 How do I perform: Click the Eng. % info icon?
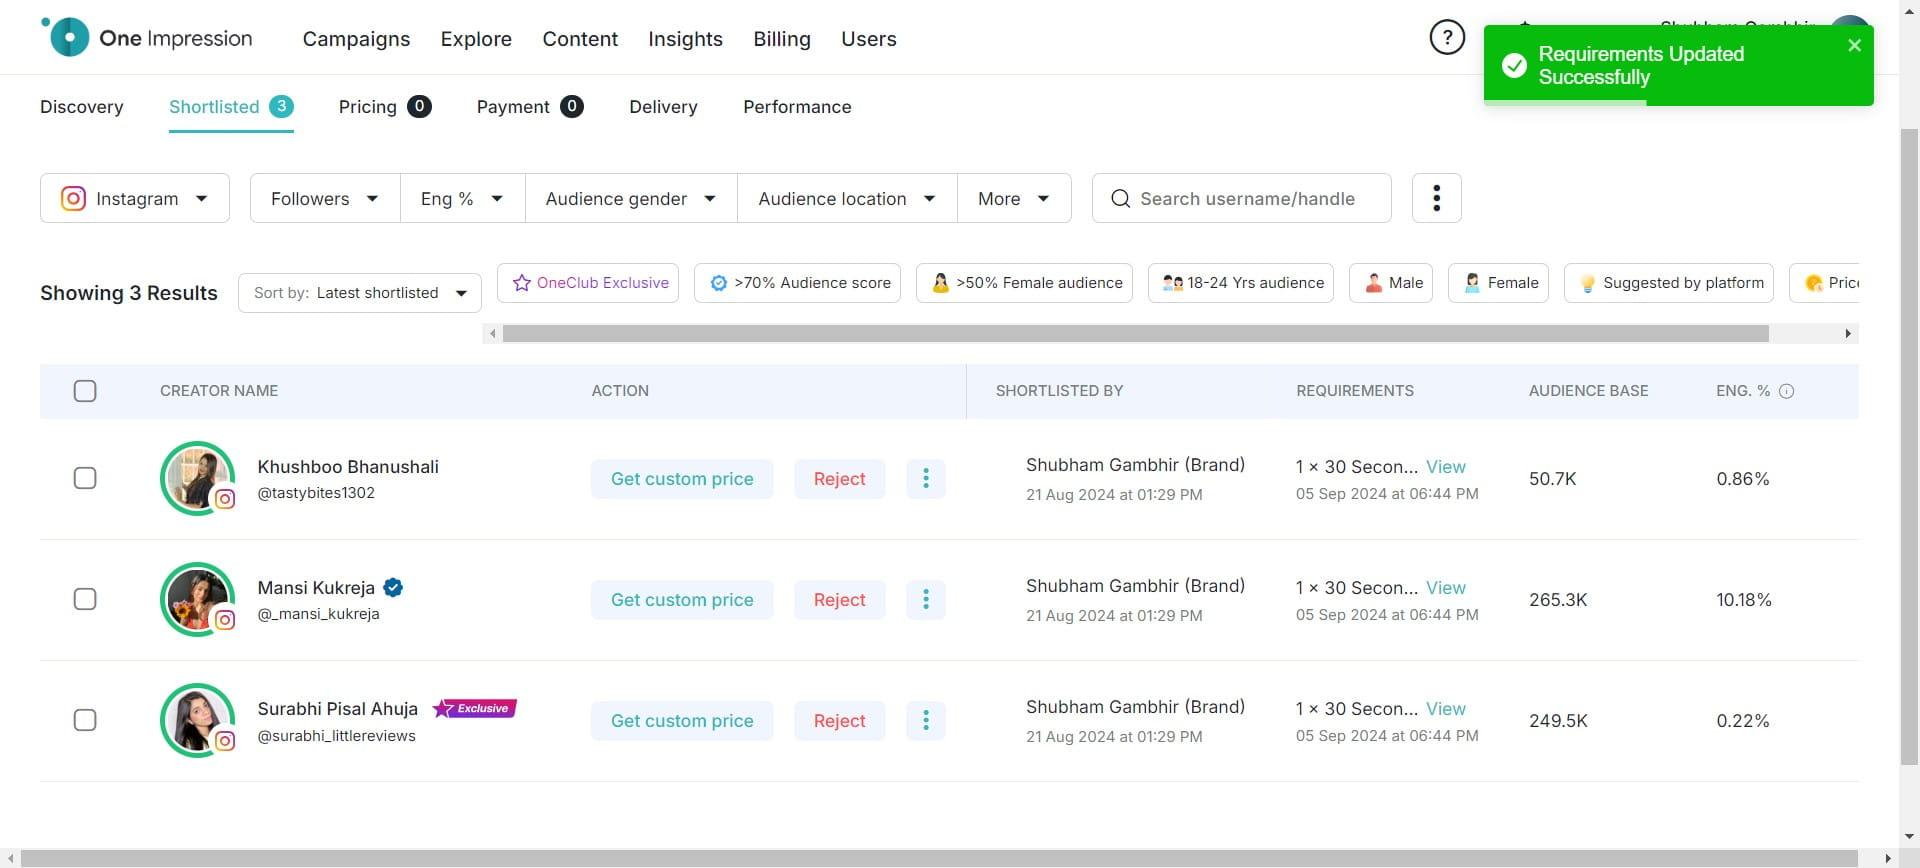point(1787,391)
